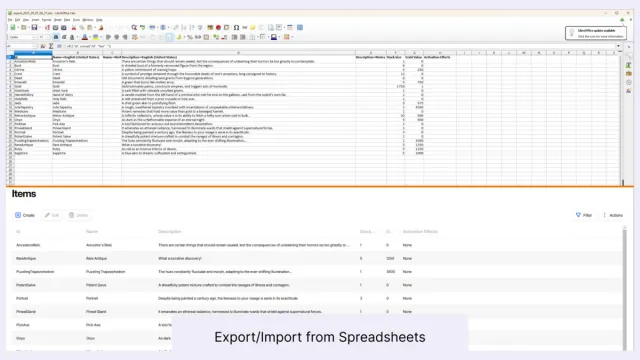Click the Items table vertical scrollbar

pos(624,289)
